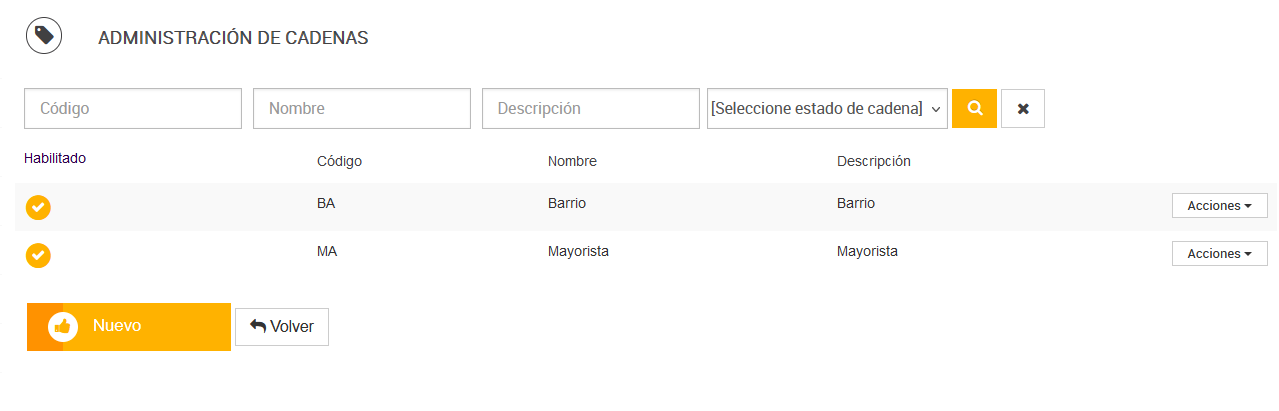
Task: Expand Acciones menu for Mayorista row
Action: tap(1219, 254)
